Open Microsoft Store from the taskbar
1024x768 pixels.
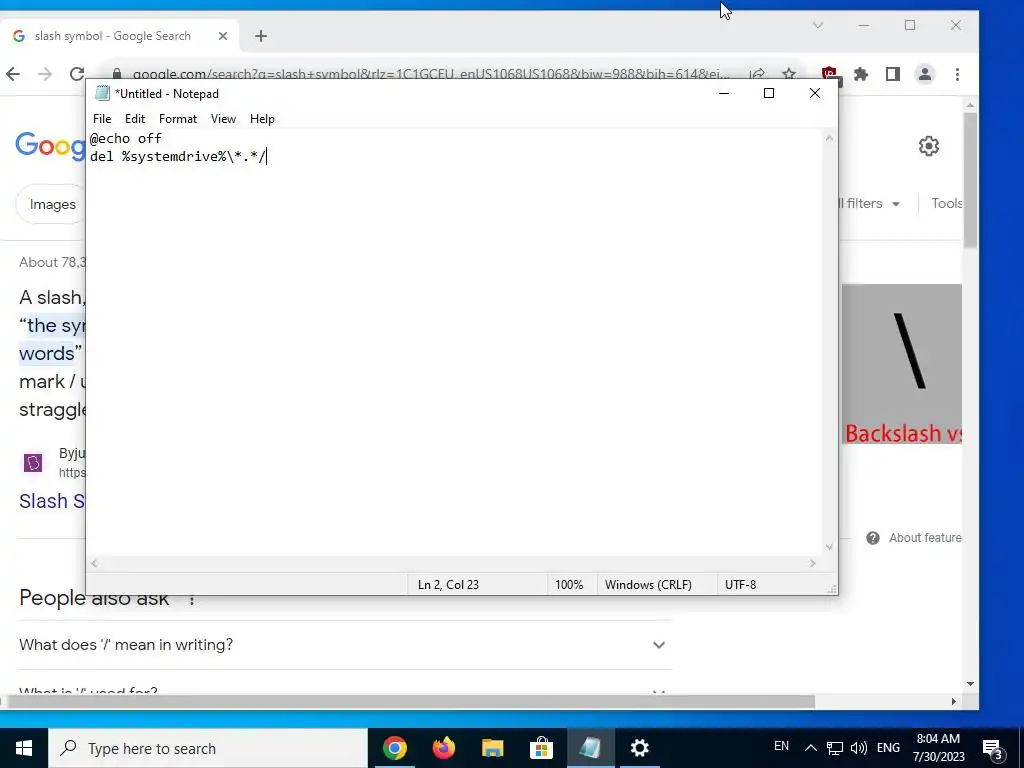[541, 748]
